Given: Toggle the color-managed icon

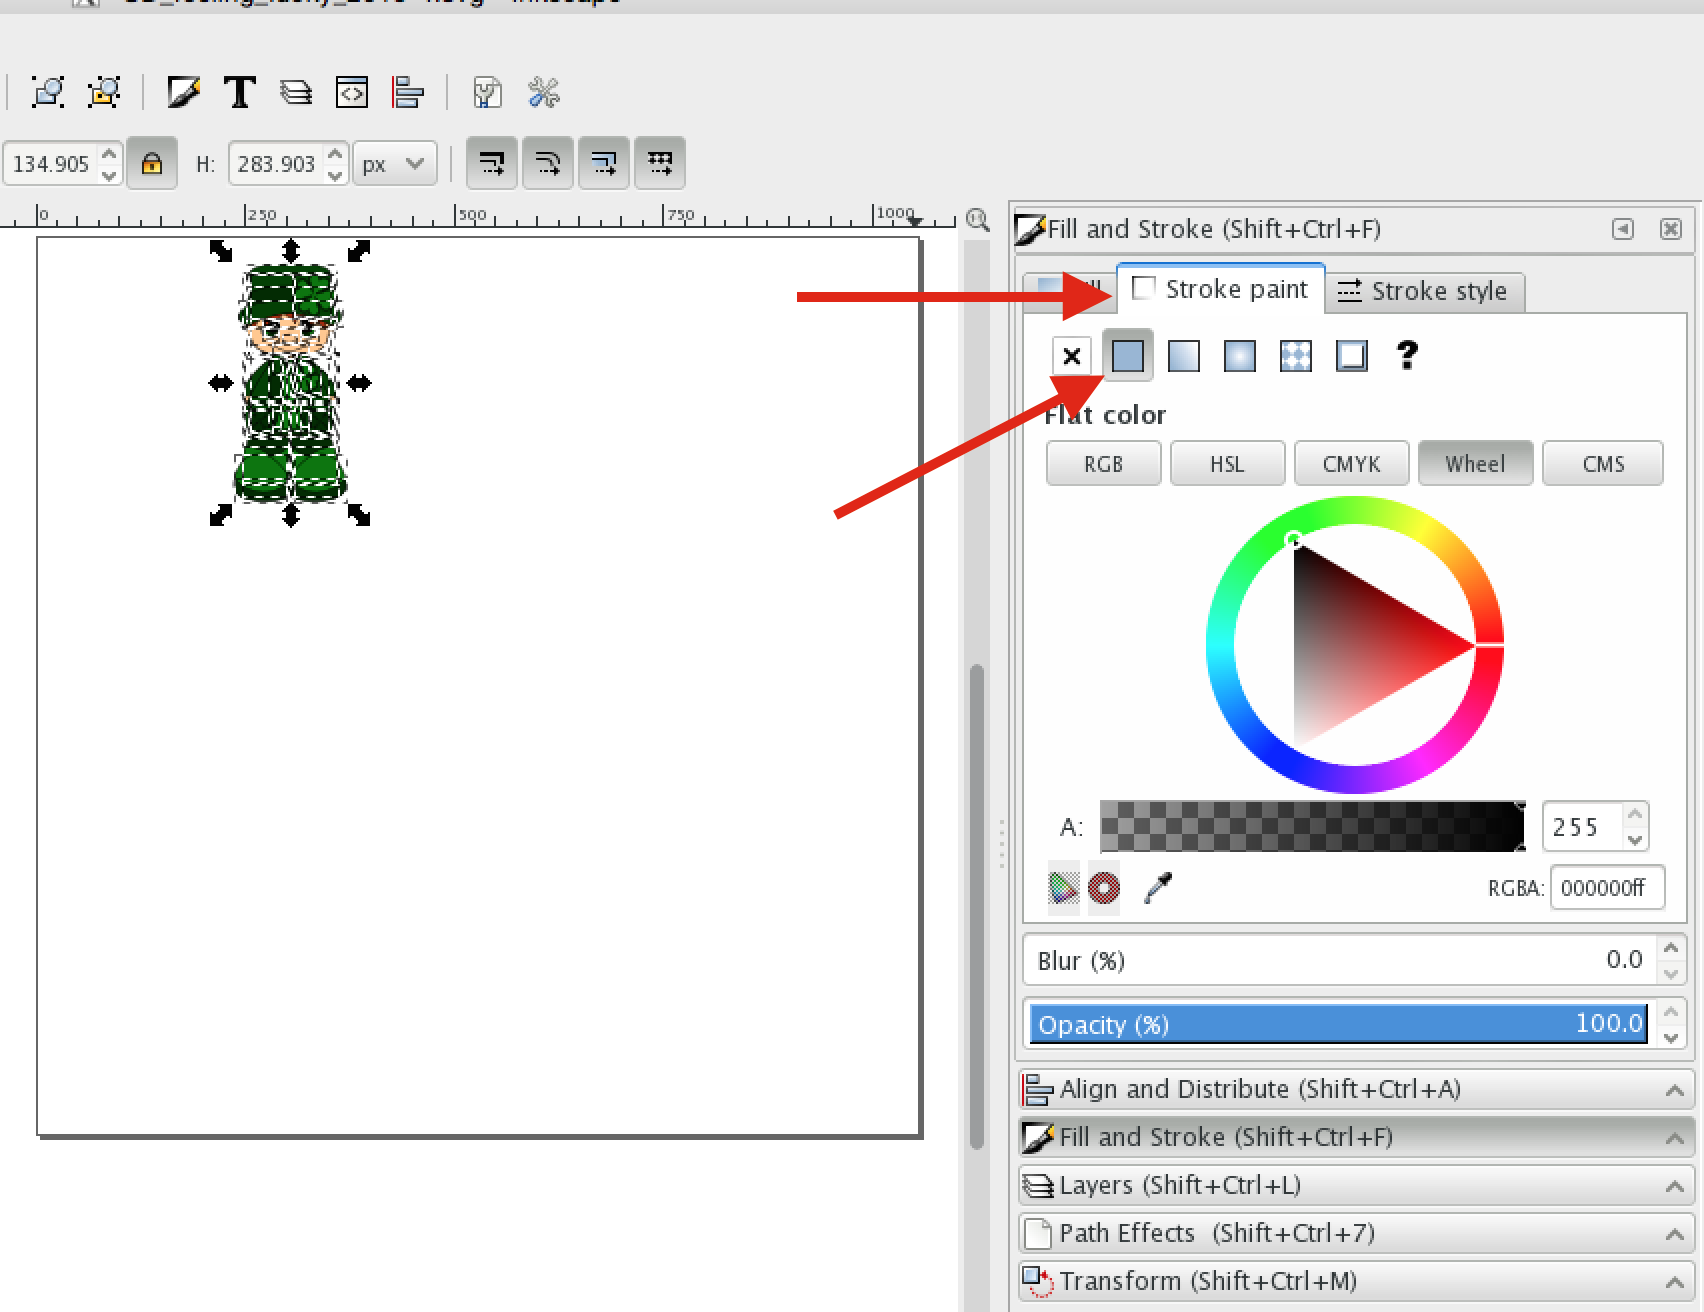Looking at the screenshot, I should coord(1064,887).
